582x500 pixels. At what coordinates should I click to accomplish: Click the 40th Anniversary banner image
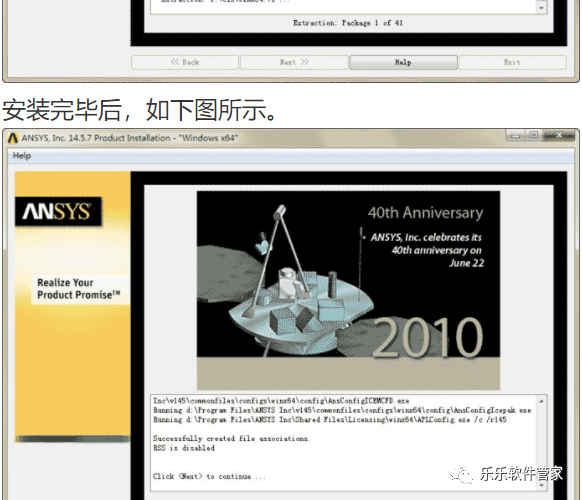pyautogui.click(x=348, y=290)
